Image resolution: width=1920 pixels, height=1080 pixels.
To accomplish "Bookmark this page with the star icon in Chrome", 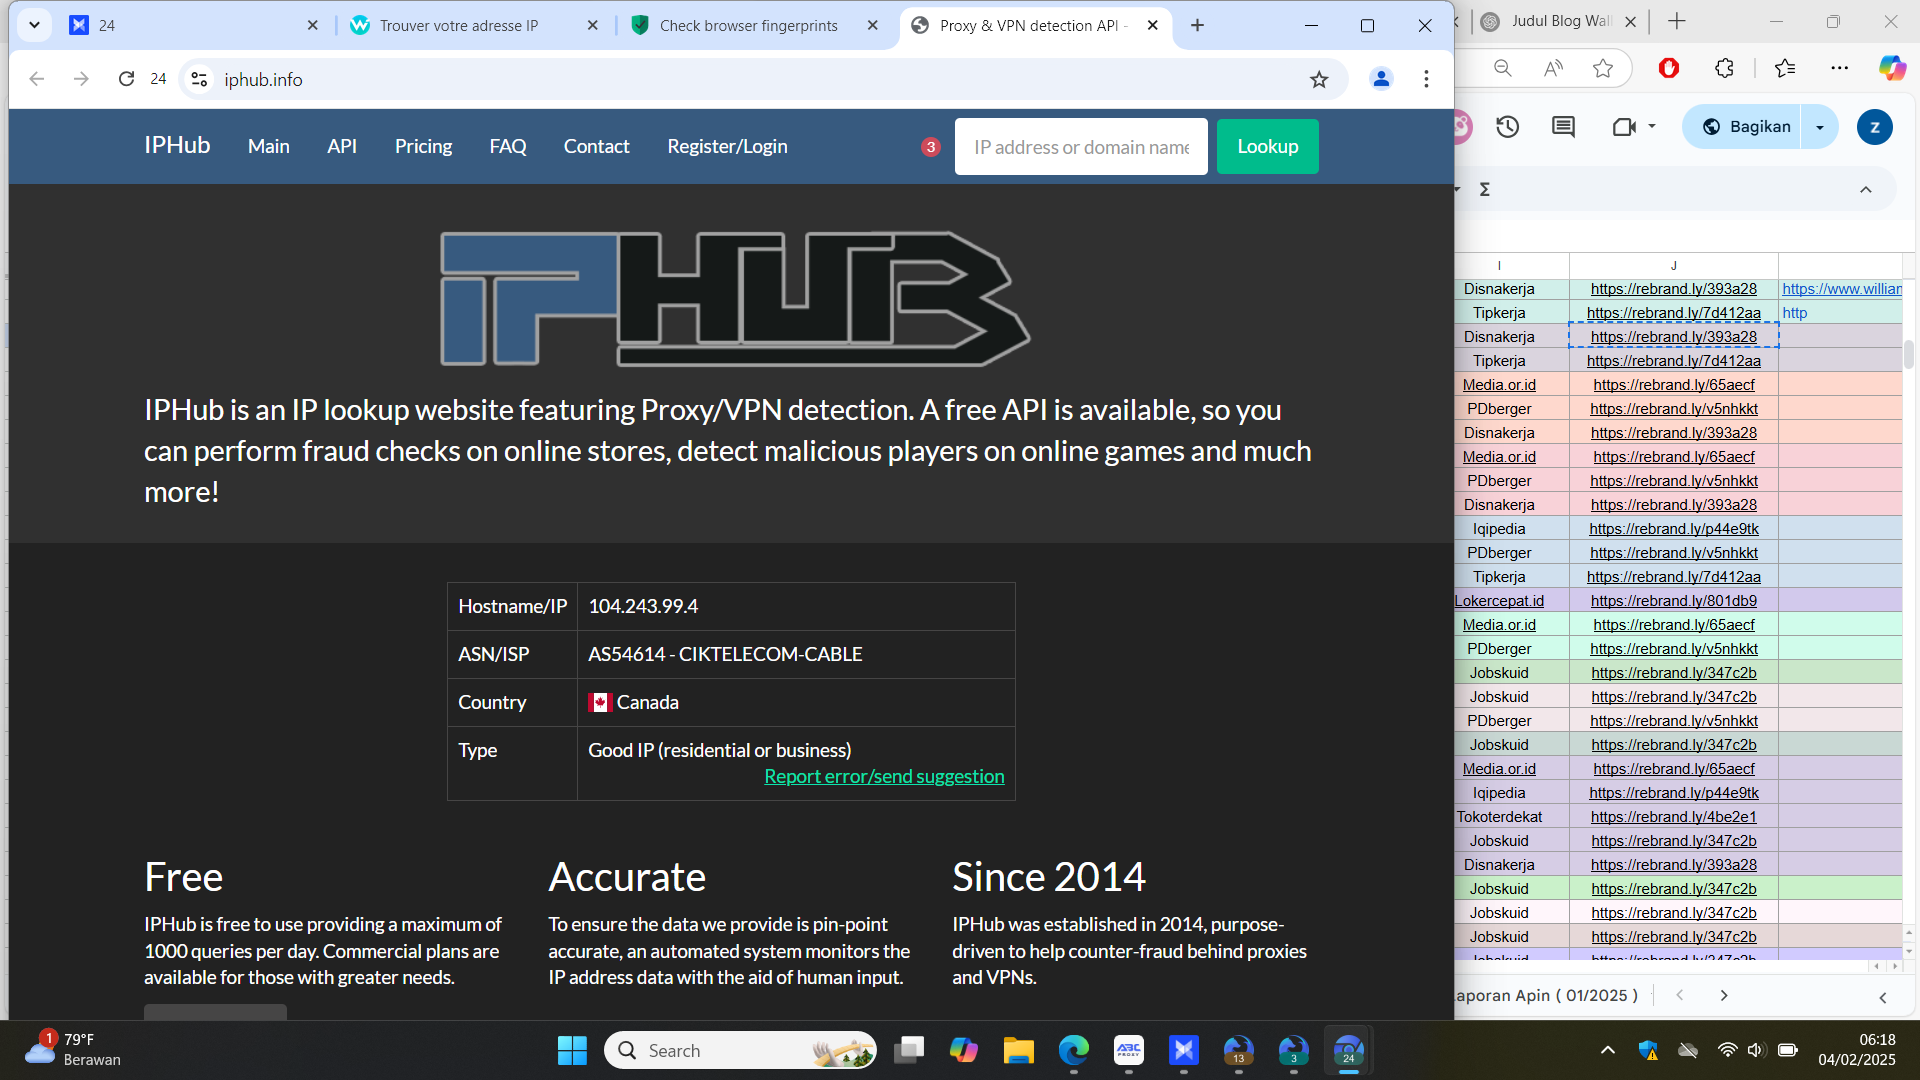I will pyautogui.click(x=1319, y=79).
